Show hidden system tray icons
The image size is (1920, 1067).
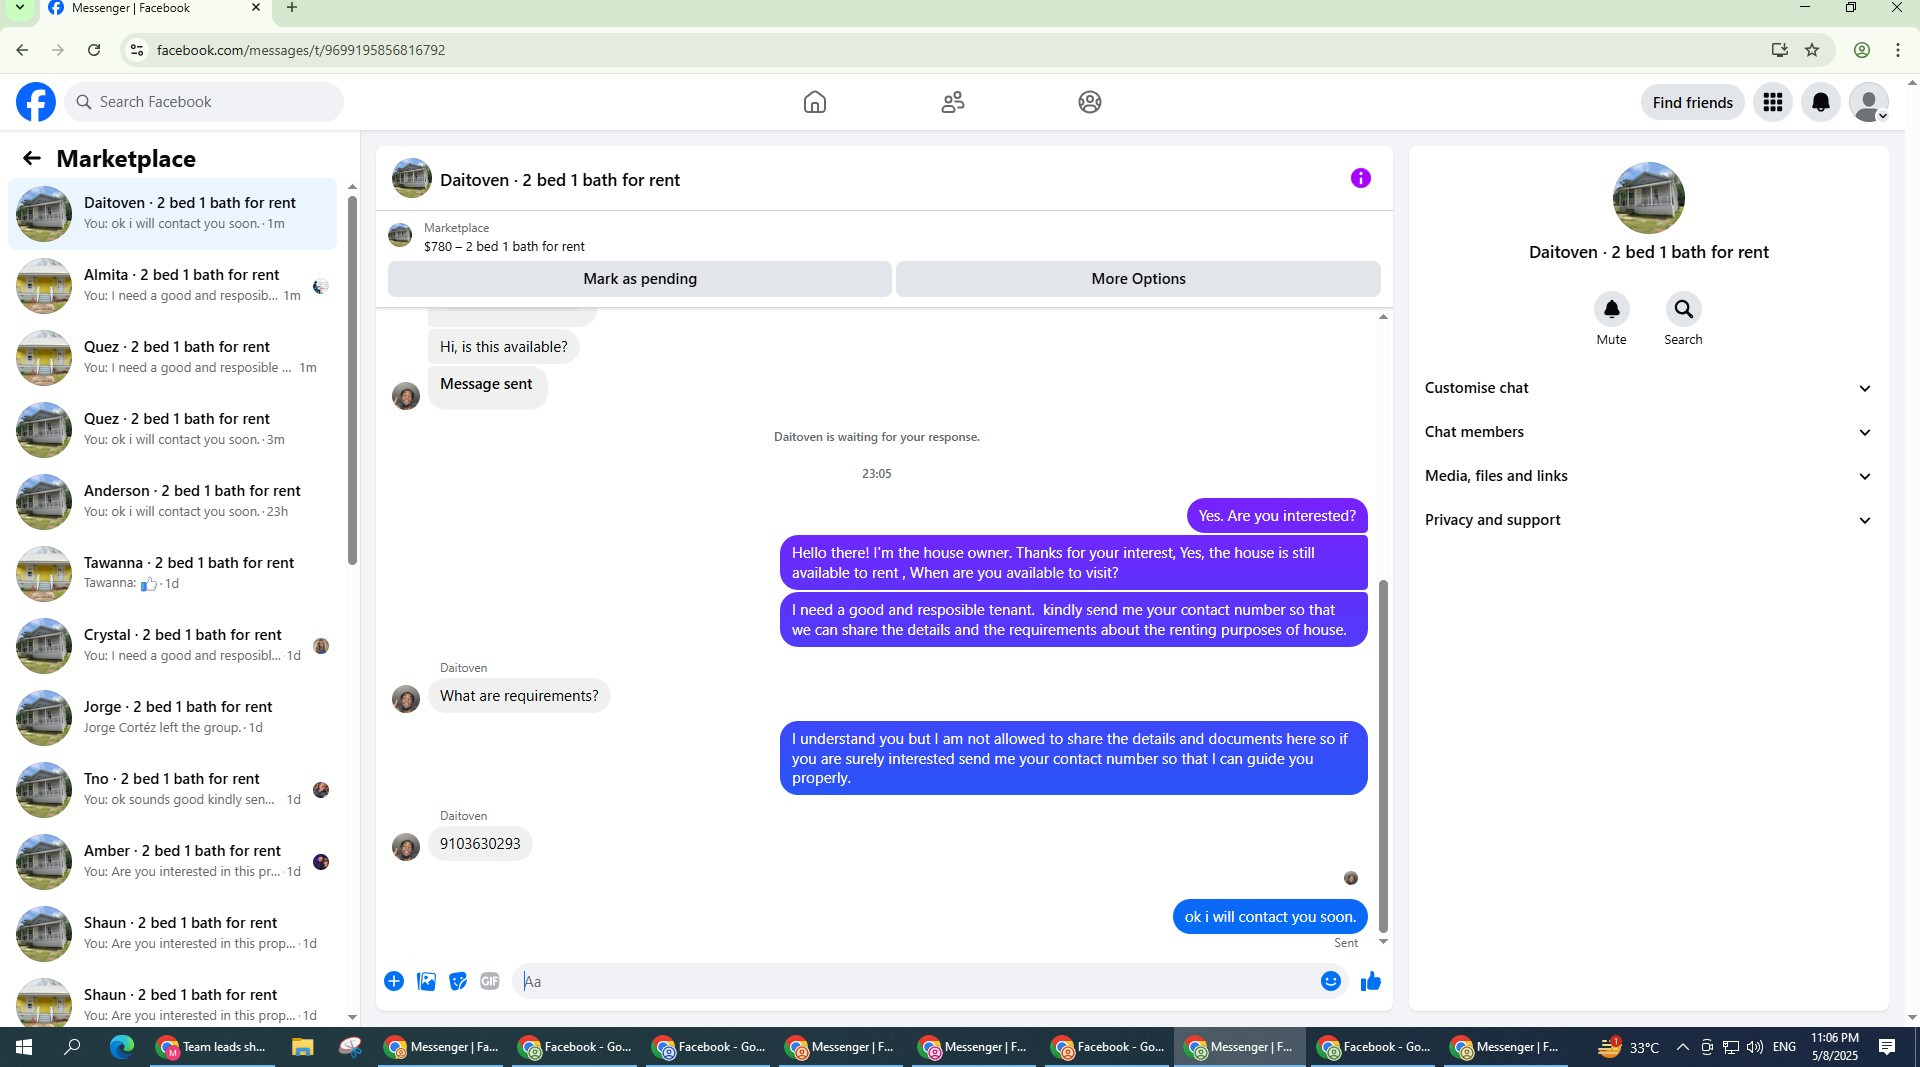click(1682, 1047)
